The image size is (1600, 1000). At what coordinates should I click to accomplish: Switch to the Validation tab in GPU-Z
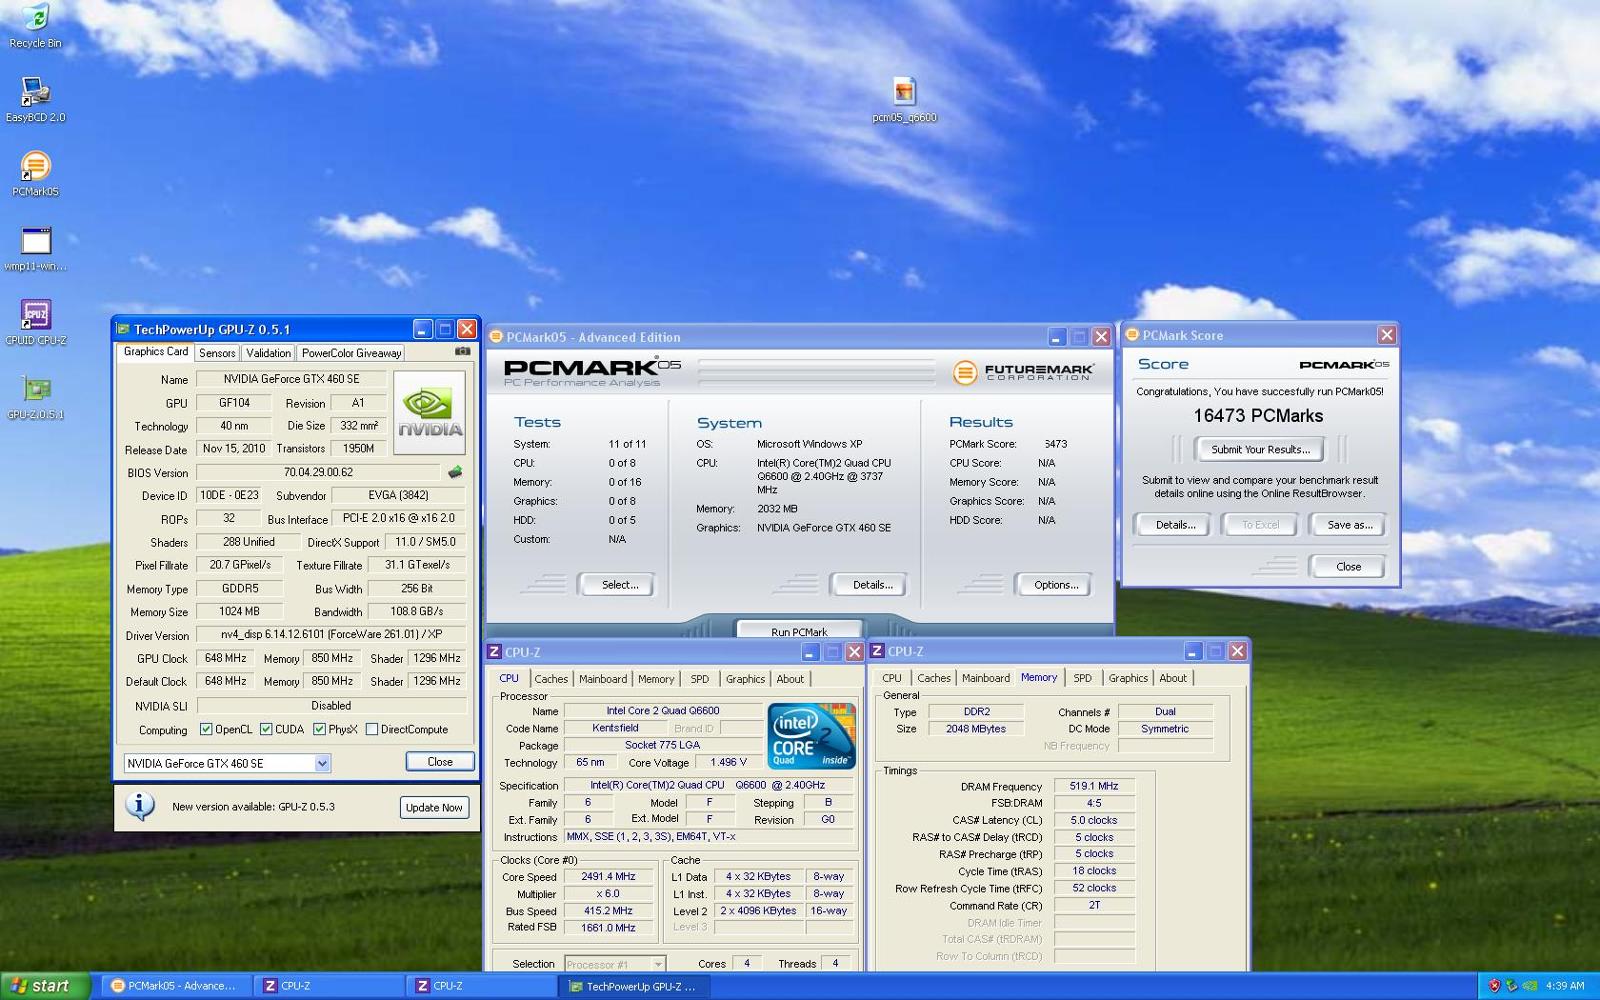pyautogui.click(x=268, y=353)
